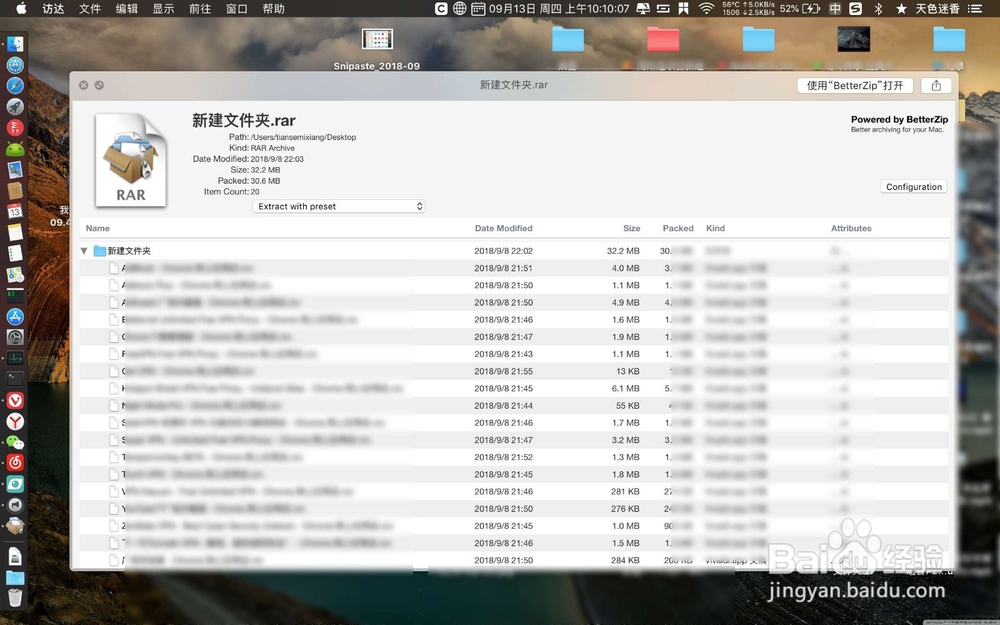Launch Vivaldi browser from the Dock

tap(15, 400)
